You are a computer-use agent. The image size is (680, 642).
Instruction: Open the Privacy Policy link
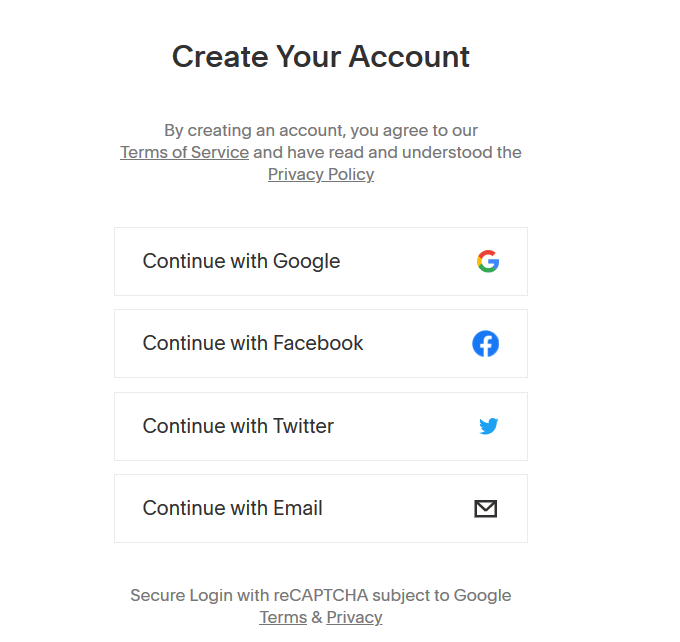pos(321,174)
